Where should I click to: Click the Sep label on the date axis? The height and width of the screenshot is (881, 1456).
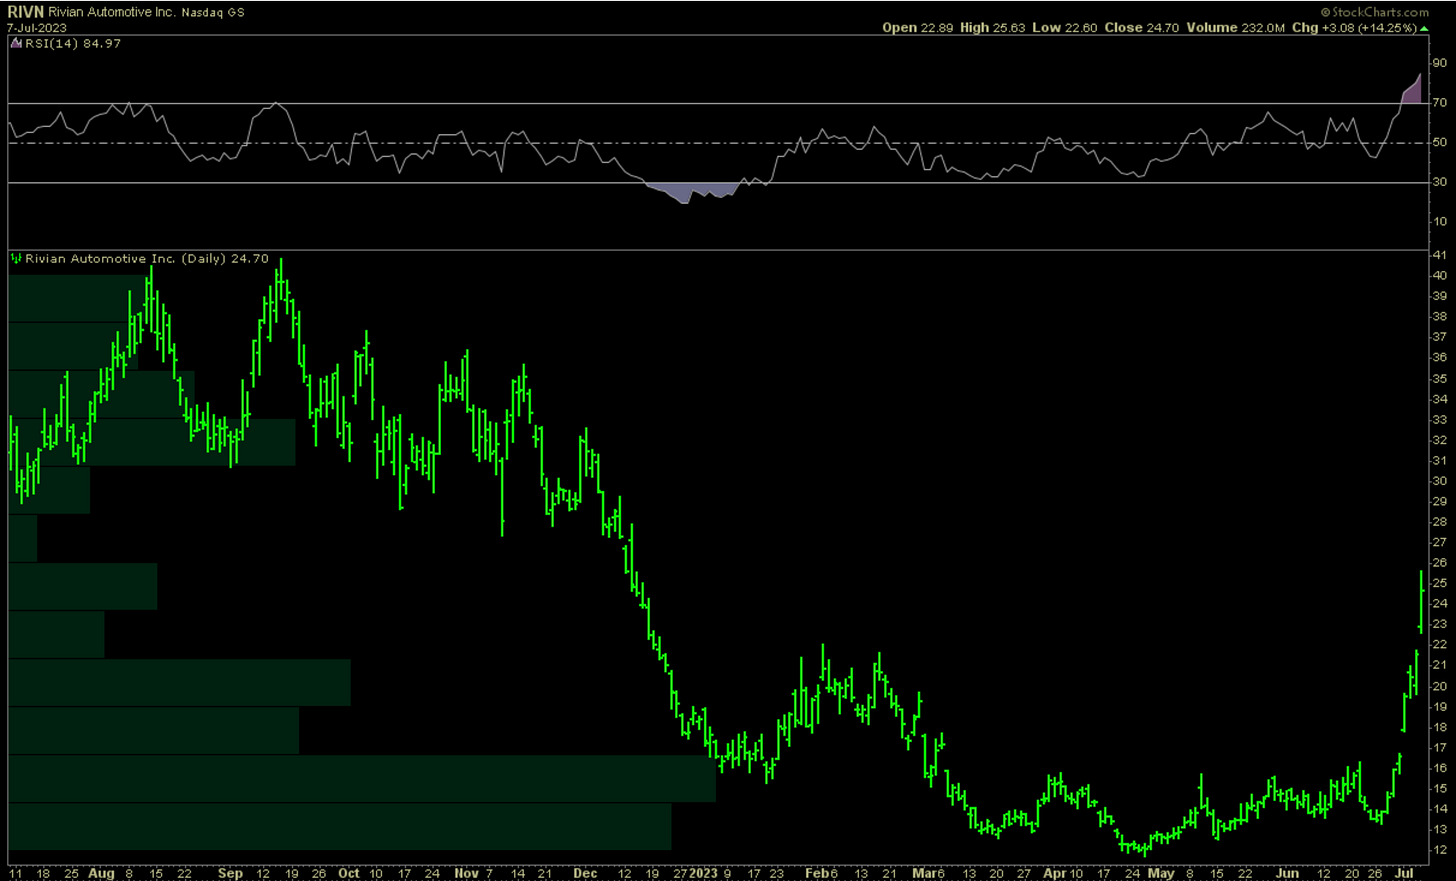[230, 873]
